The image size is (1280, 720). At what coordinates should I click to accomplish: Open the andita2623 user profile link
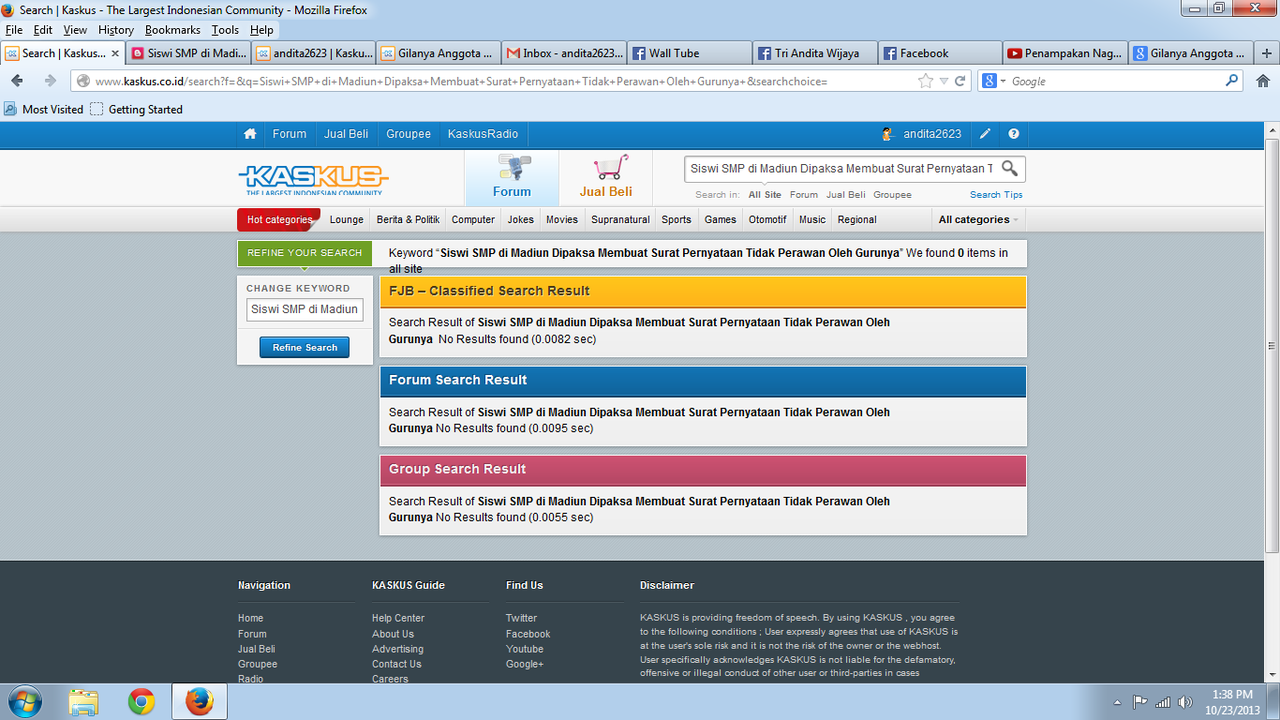tap(932, 134)
